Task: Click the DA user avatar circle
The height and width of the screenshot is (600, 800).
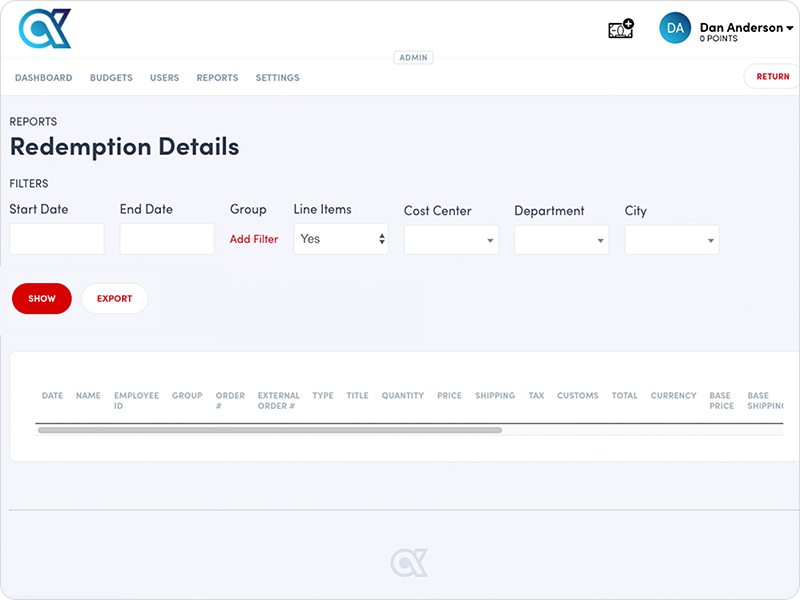Action: click(675, 29)
